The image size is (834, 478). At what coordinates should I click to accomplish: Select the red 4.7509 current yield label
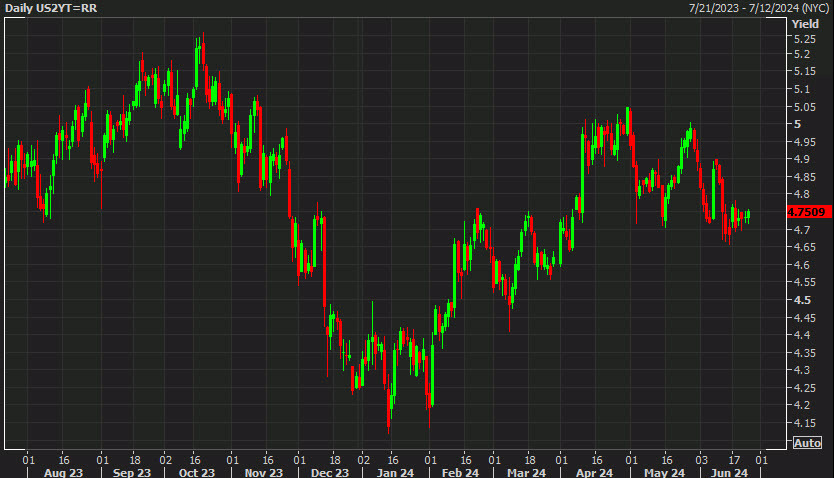[x=809, y=212]
